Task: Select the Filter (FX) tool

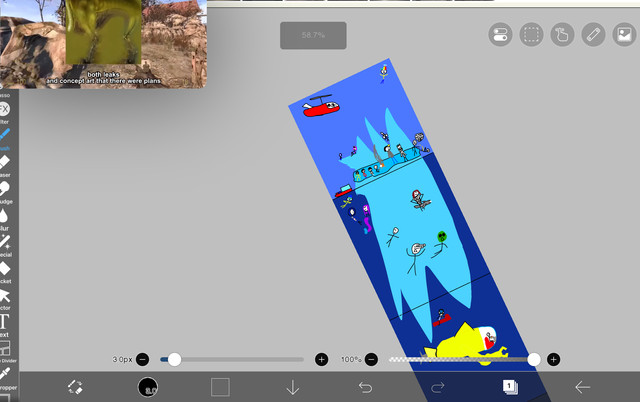Action: pos(4,109)
